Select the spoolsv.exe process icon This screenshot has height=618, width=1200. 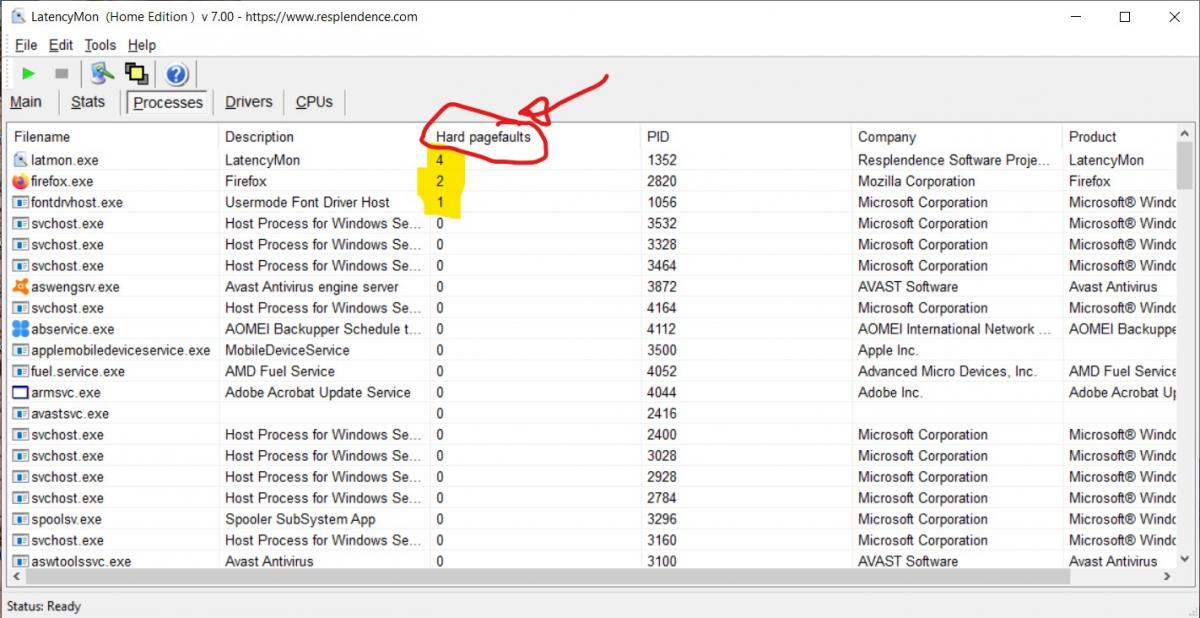pyautogui.click(x=21, y=519)
